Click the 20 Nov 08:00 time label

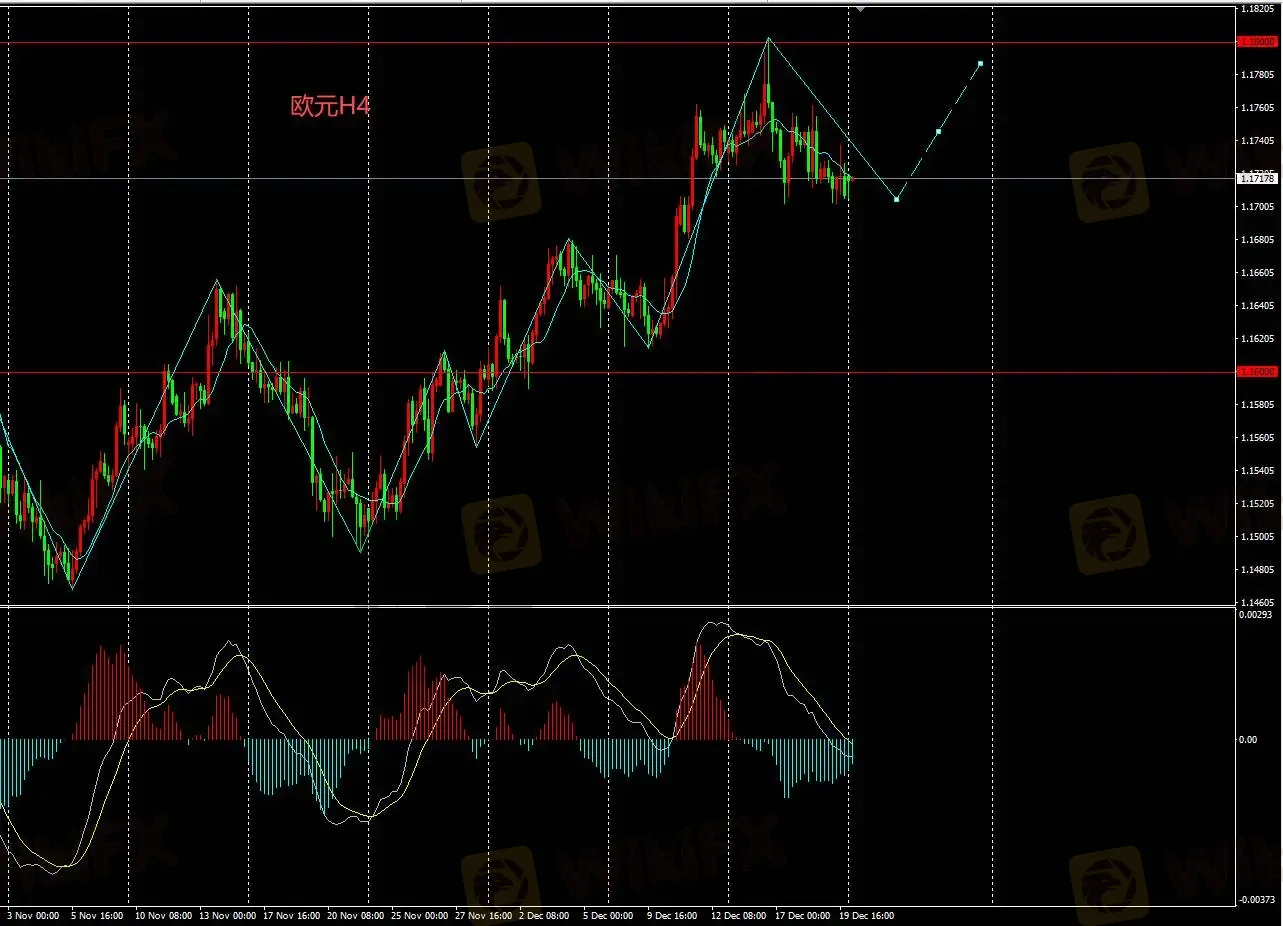pos(357,916)
